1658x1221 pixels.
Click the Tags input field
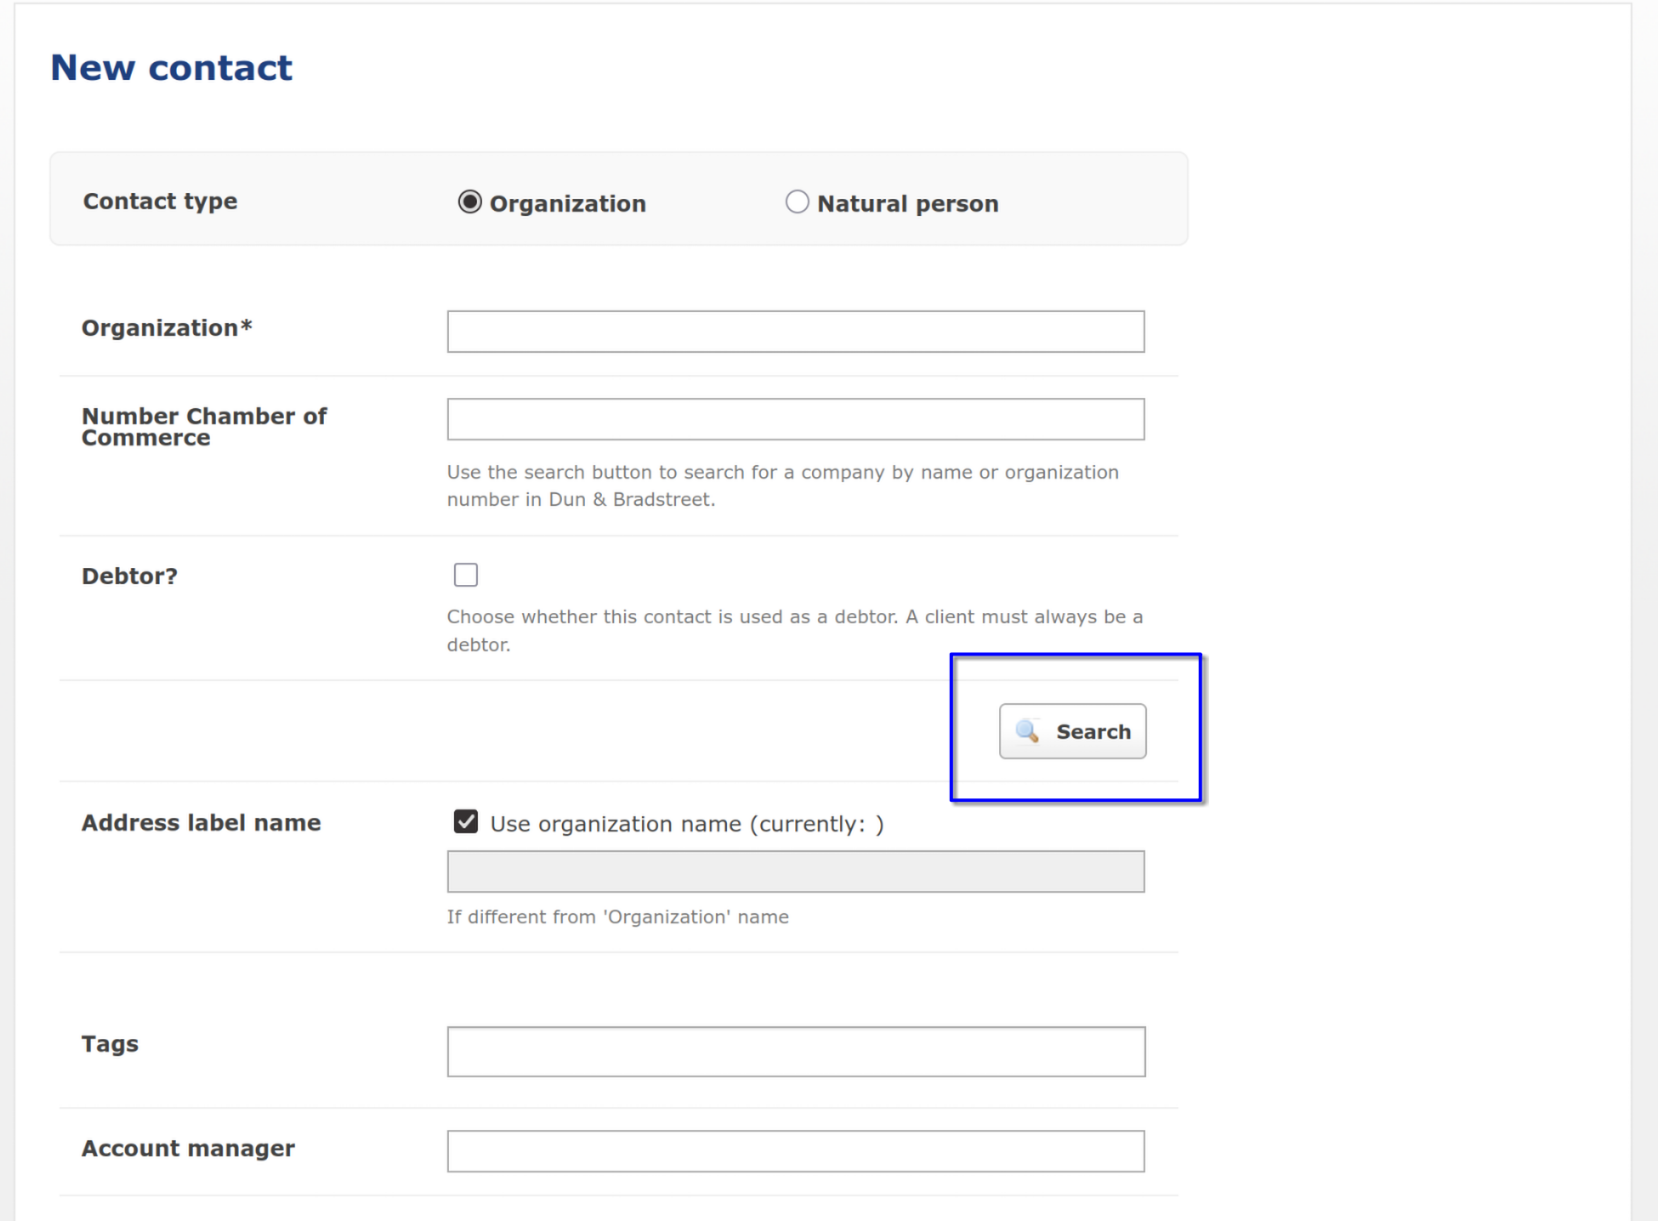[795, 1051]
